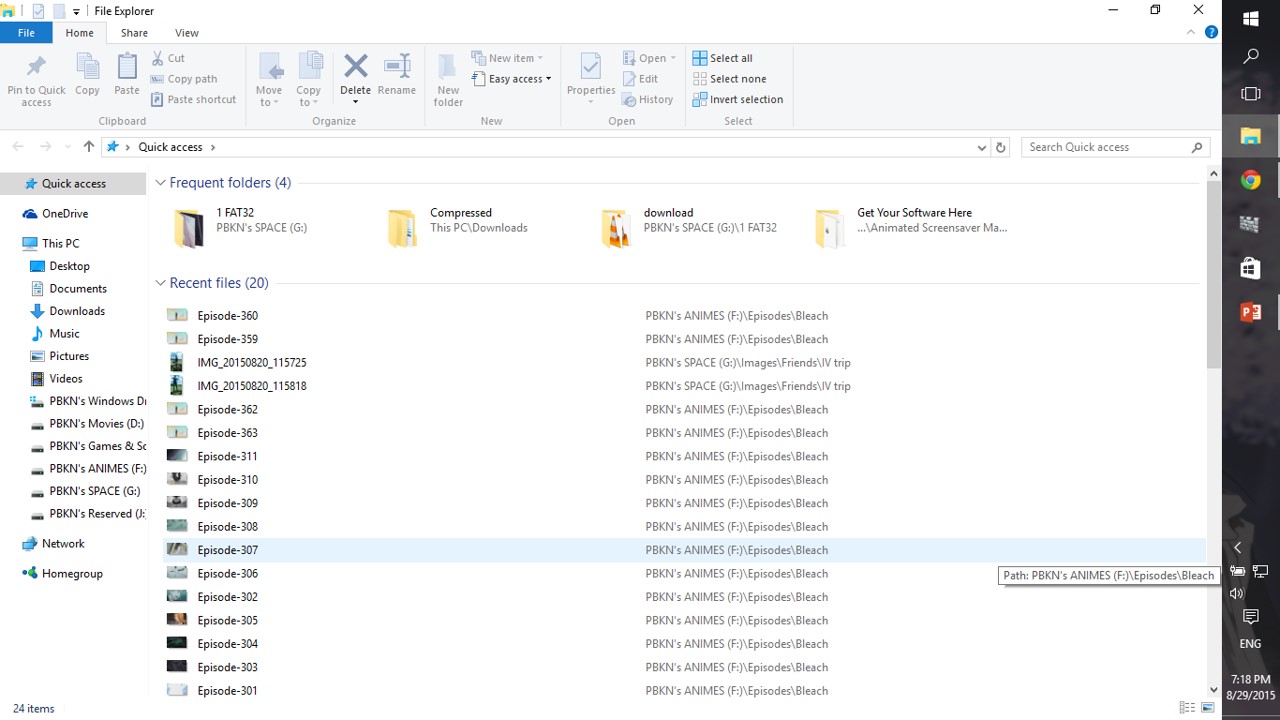
Task: Select PBKN's ANIMES (F:) drive in sidebar
Action: pyautogui.click(x=97, y=468)
